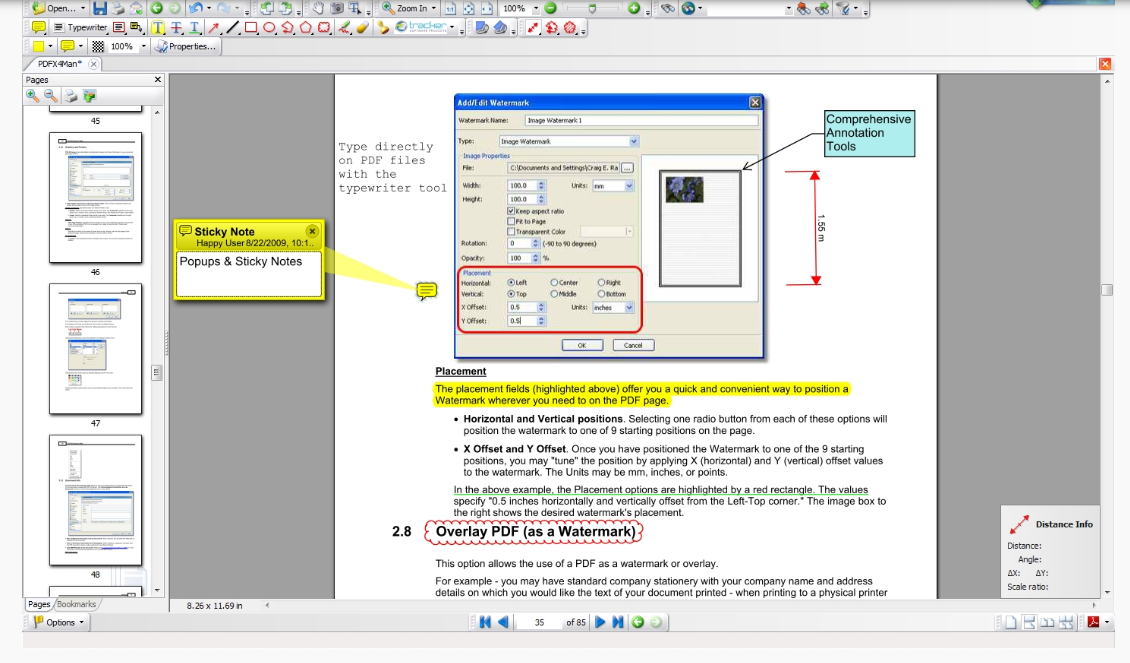Open the search field dropdown arrow
Viewport: 1130px width, 663px height.
coord(788,9)
